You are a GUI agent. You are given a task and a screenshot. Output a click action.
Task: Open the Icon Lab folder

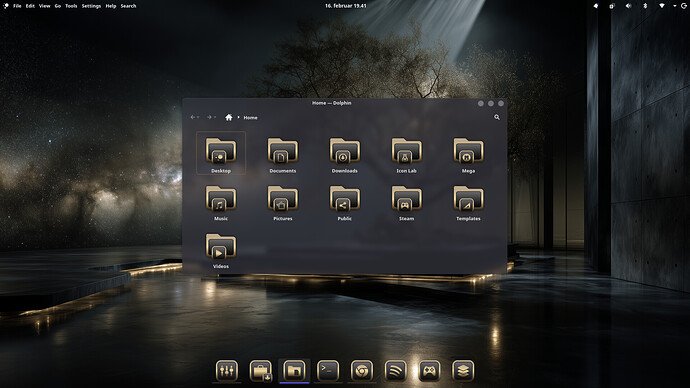[x=406, y=155]
